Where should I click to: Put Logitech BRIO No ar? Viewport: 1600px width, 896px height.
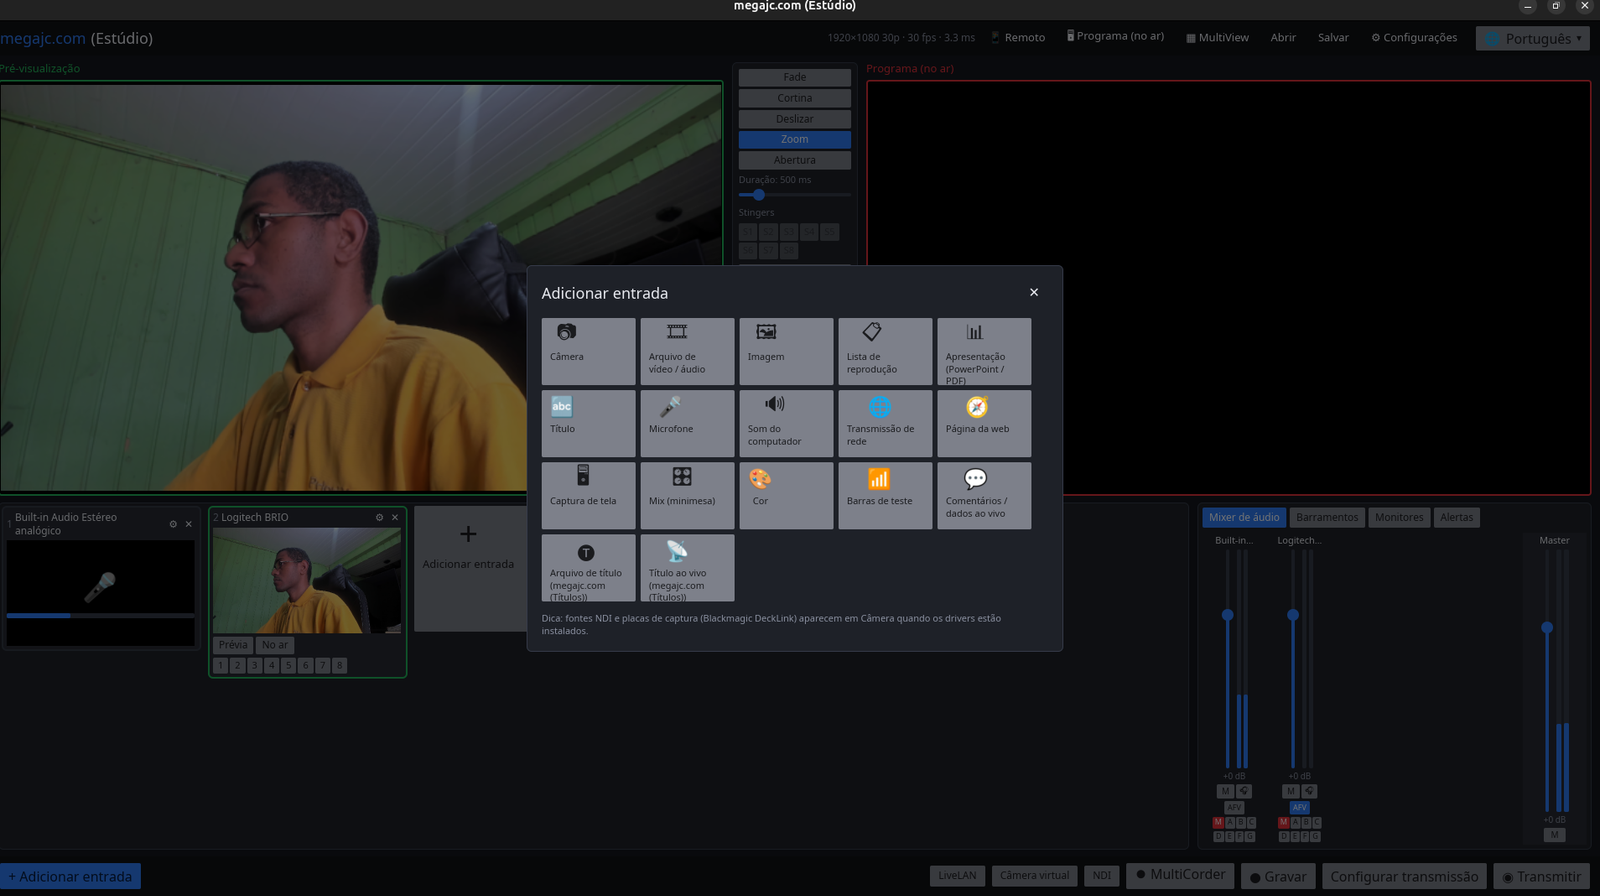click(x=275, y=645)
